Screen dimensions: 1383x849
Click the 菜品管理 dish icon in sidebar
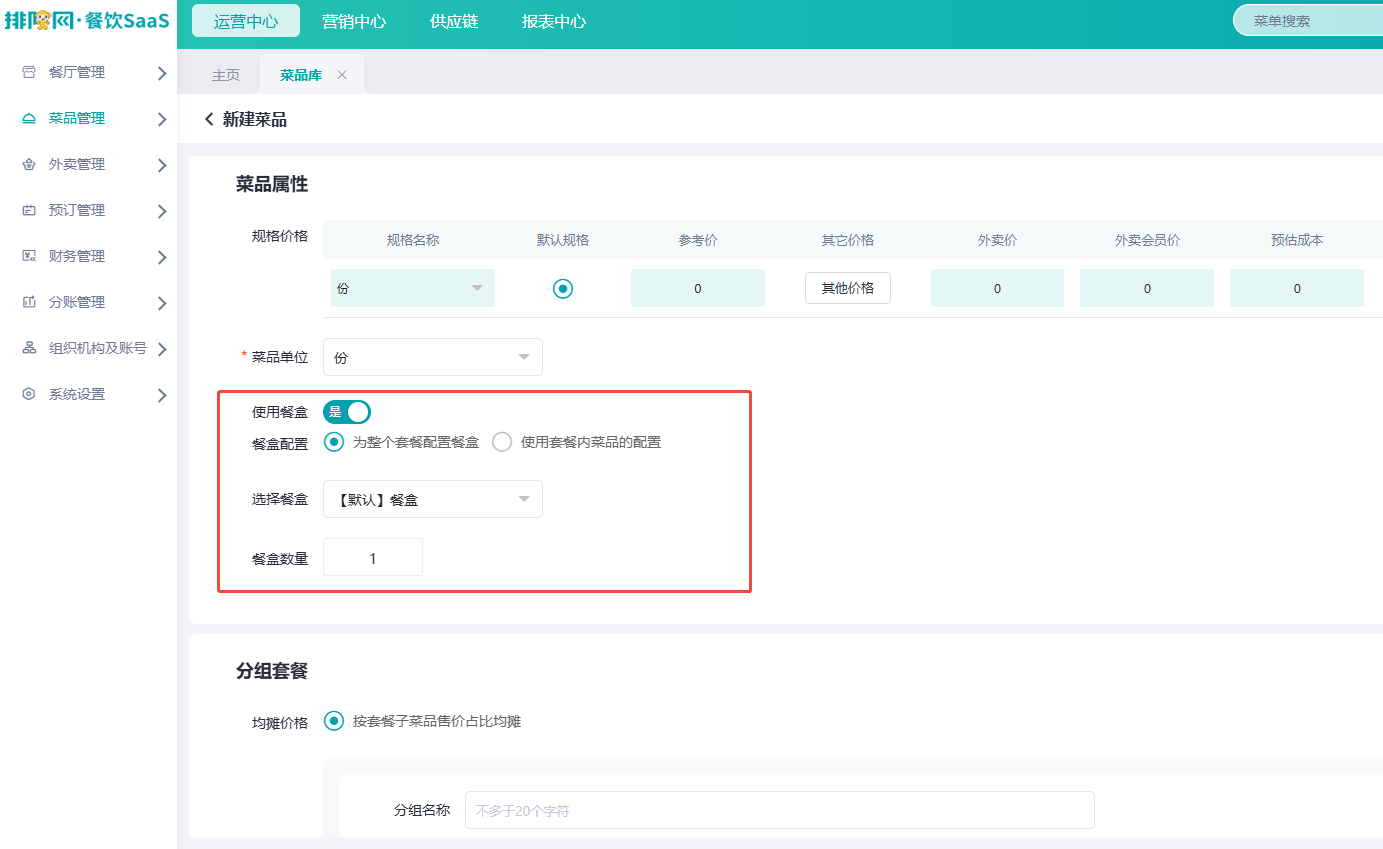(x=29, y=118)
